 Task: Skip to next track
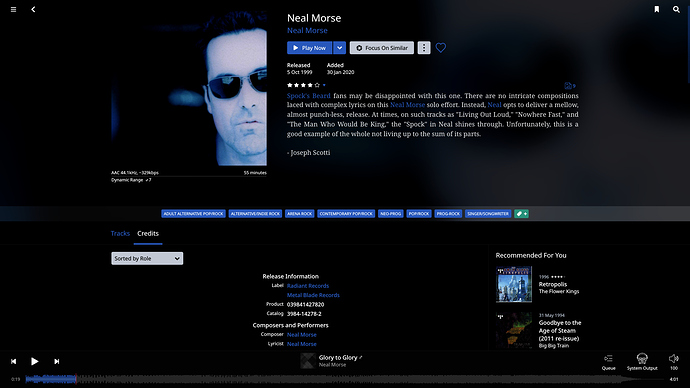pos(56,362)
